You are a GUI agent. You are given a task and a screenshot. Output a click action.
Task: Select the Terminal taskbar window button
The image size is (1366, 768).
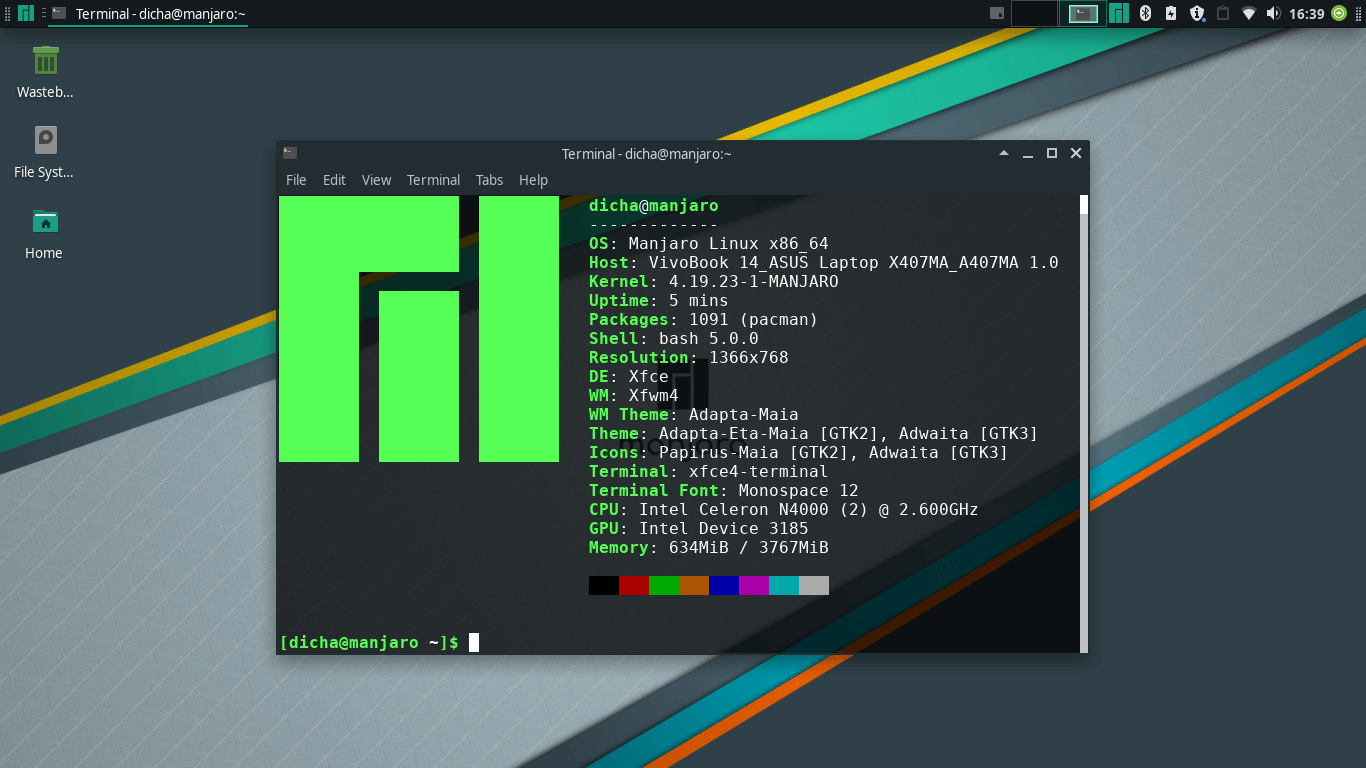(148, 14)
